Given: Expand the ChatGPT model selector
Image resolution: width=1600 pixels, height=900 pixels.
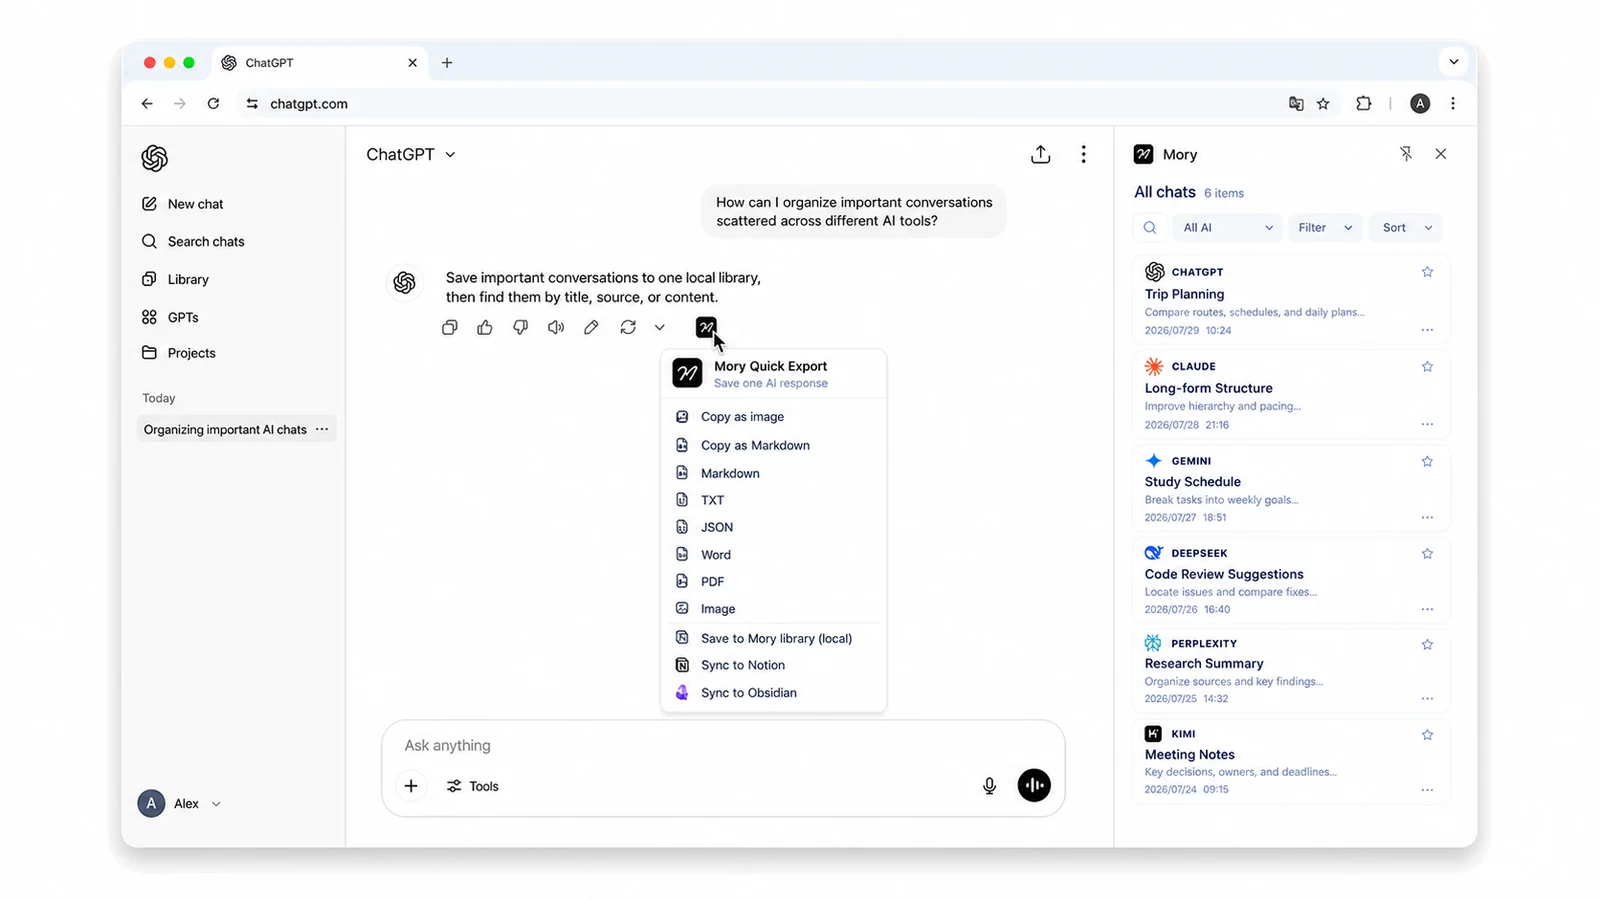Looking at the screenshot, I should pos(411,154).
